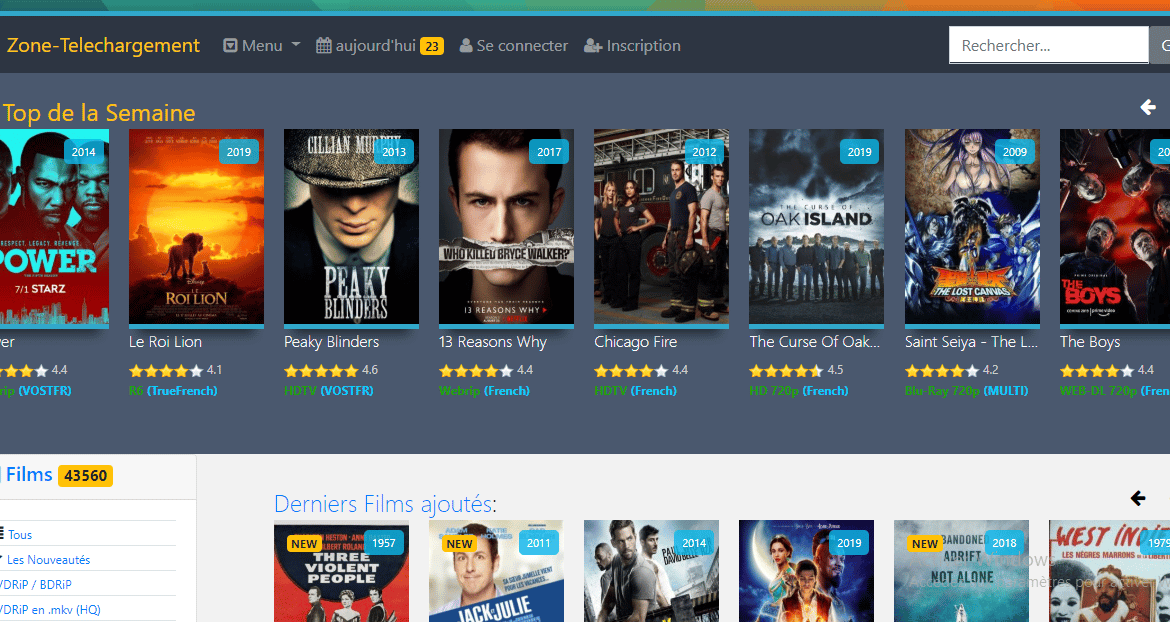Open the Menu dropdown
The width and height of the screenshot is (1170, 622).
pos(262,45)
